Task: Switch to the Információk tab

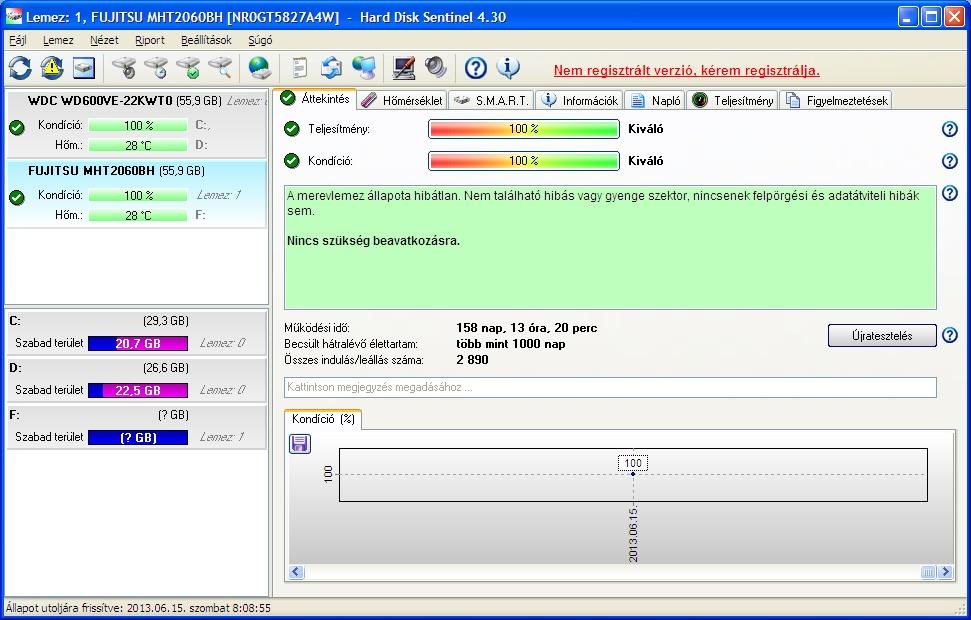Action: point(579,100)
